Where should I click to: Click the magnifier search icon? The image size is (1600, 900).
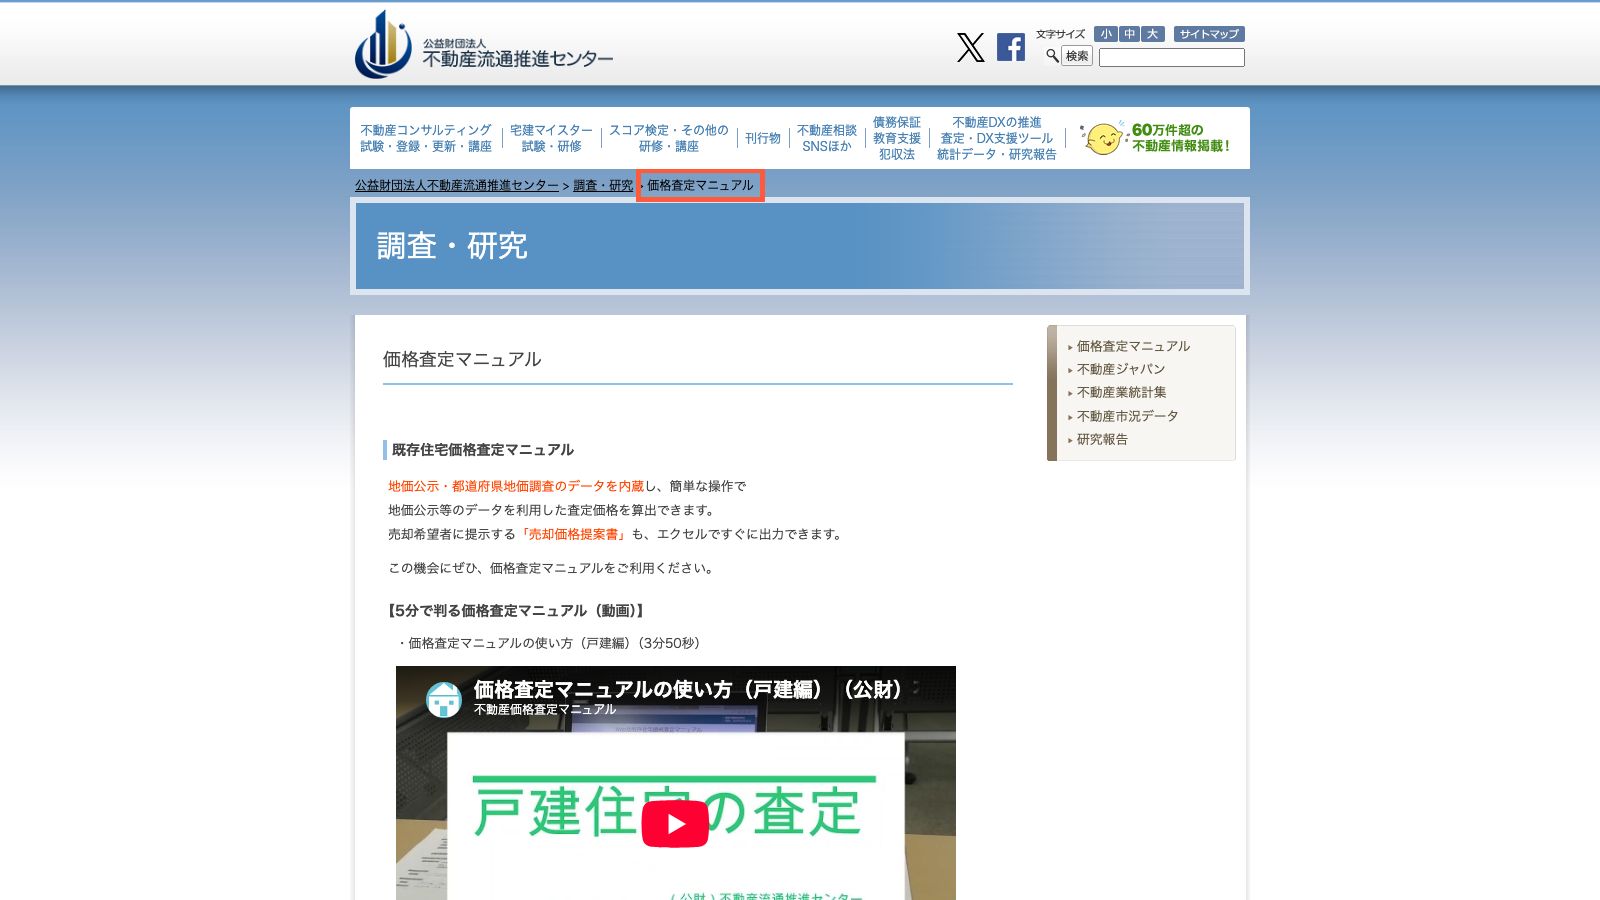1052,56
